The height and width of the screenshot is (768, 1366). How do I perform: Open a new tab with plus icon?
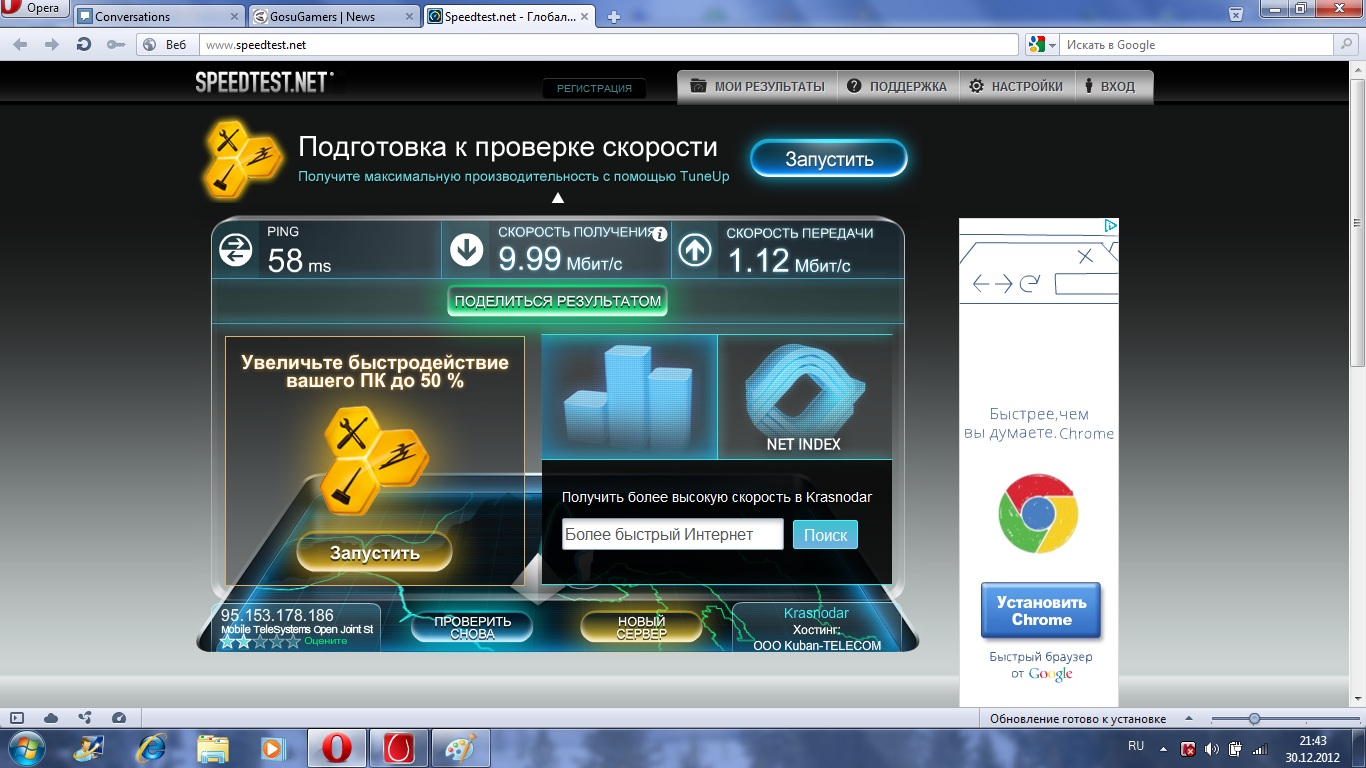pos(614,17)
